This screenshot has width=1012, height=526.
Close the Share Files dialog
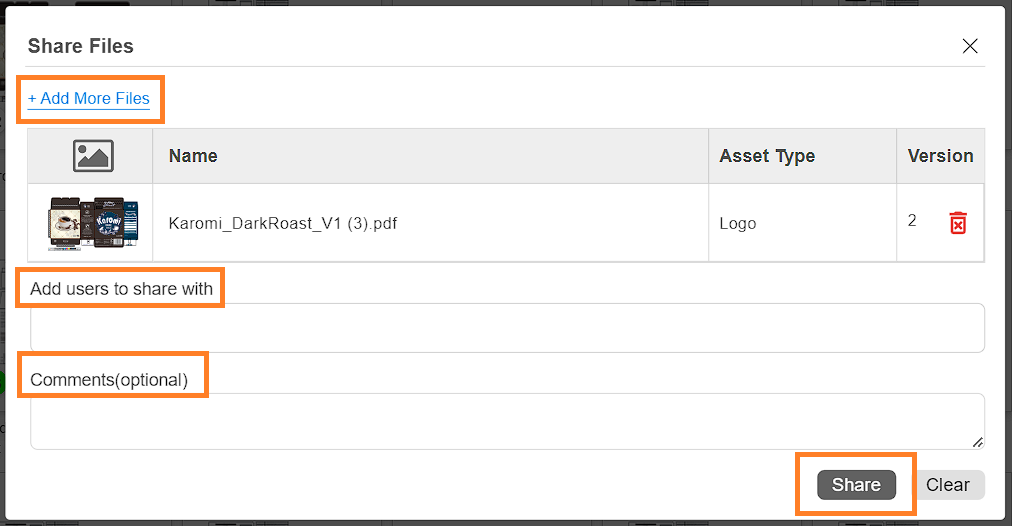coord(969,46)
